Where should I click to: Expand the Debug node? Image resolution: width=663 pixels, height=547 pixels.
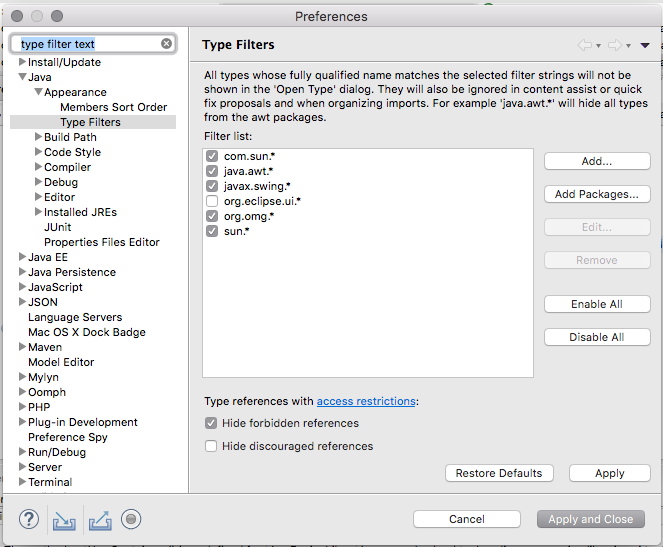(x=38, y=182)
